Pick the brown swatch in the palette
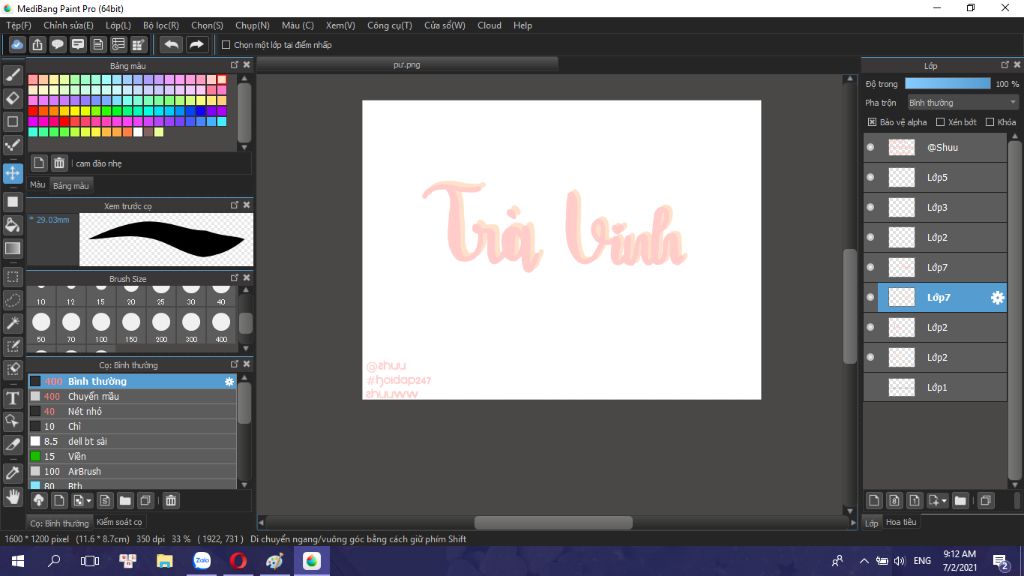The image size is (1024, 576). (148, 132)
